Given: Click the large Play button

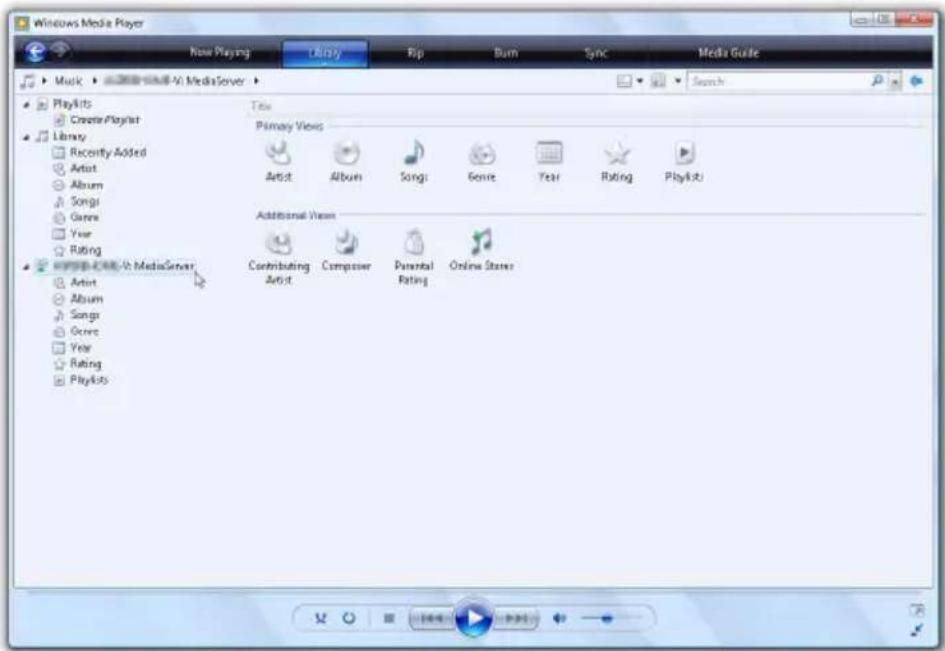Looking at the screenshot, I should (x=473, y=618).
